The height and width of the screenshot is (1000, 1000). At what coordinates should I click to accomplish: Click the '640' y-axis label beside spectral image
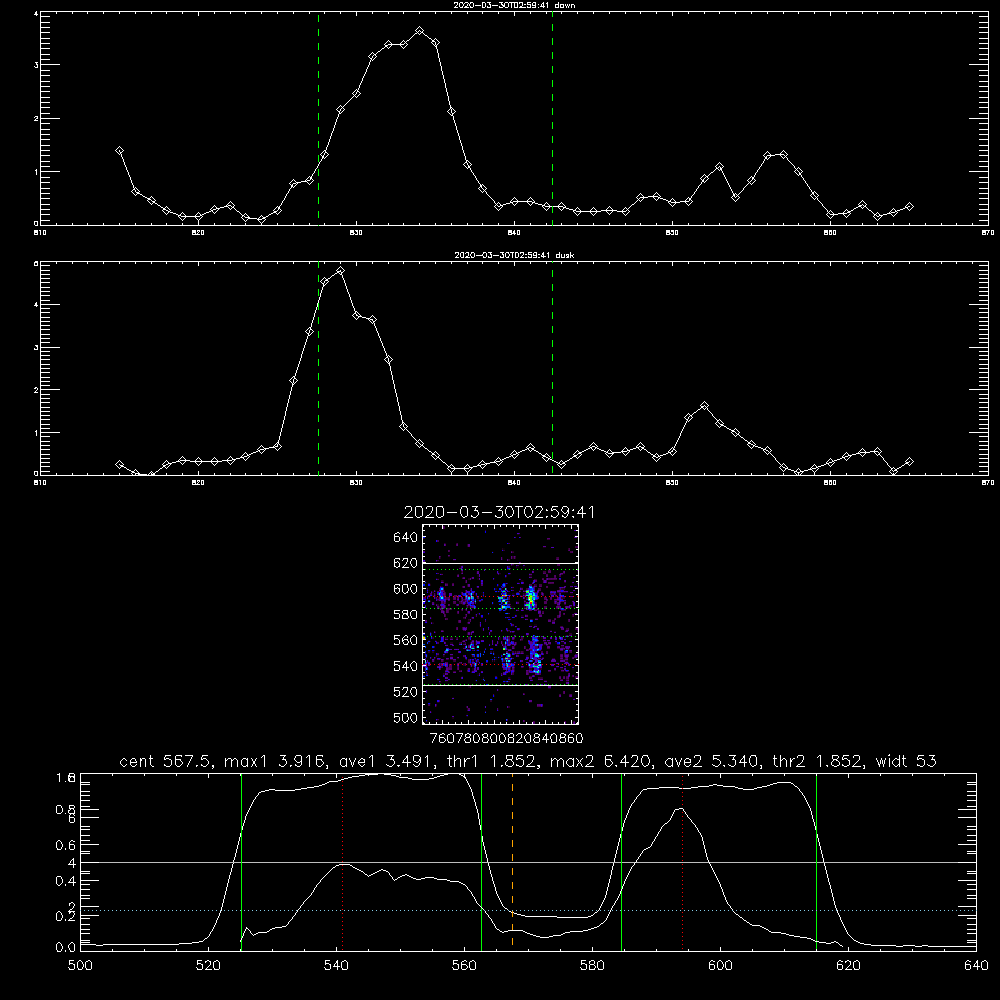[406, 537]
